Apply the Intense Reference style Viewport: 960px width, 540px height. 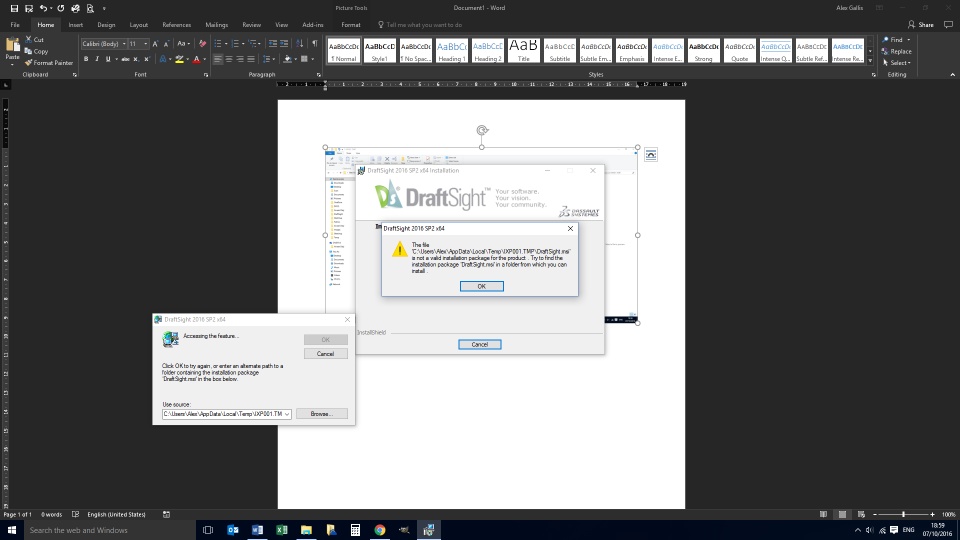tap(848, 51)
